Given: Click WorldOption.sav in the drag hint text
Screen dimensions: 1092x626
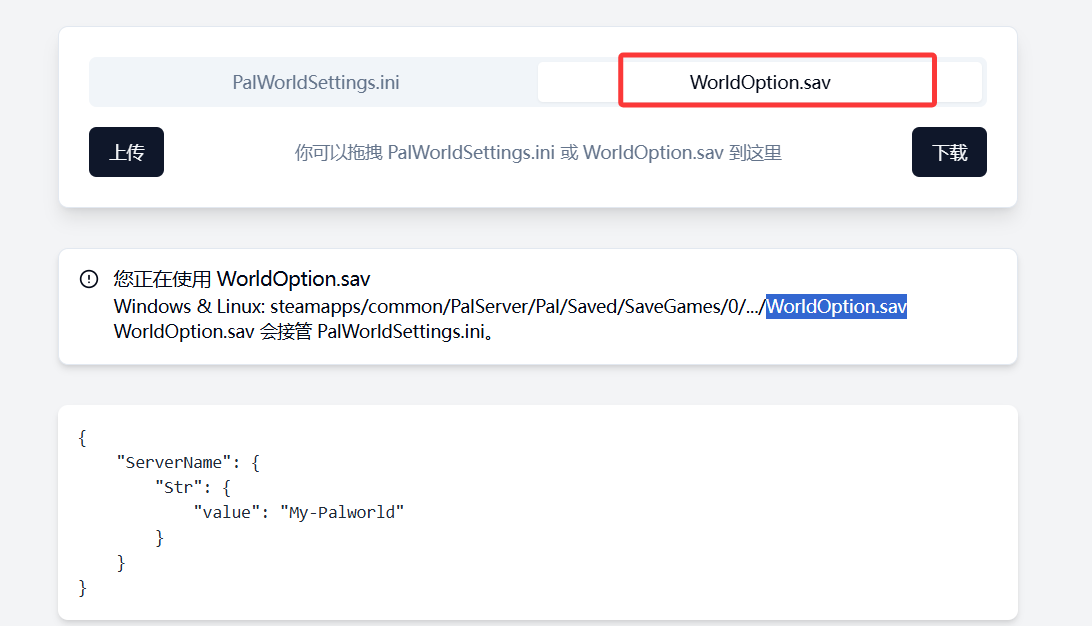Looking at the screenshot, I should coord(653,153).
